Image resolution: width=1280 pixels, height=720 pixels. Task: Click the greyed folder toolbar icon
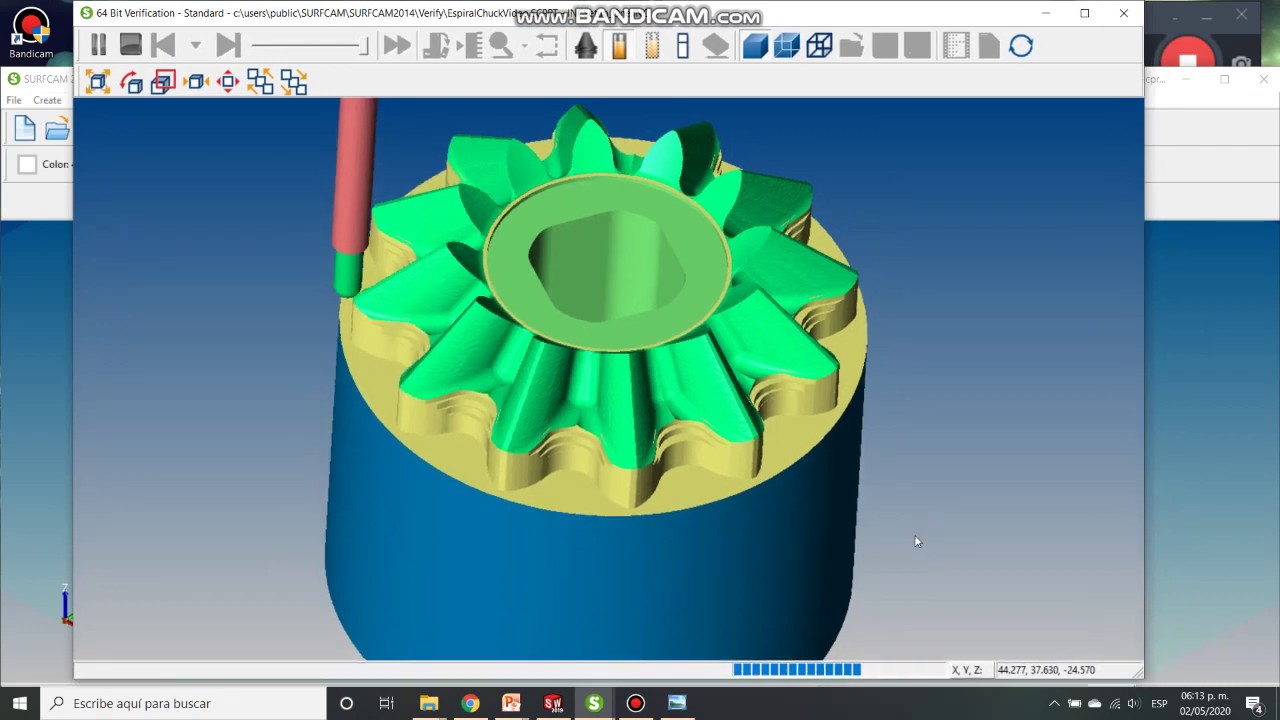(x=852, y=45)
